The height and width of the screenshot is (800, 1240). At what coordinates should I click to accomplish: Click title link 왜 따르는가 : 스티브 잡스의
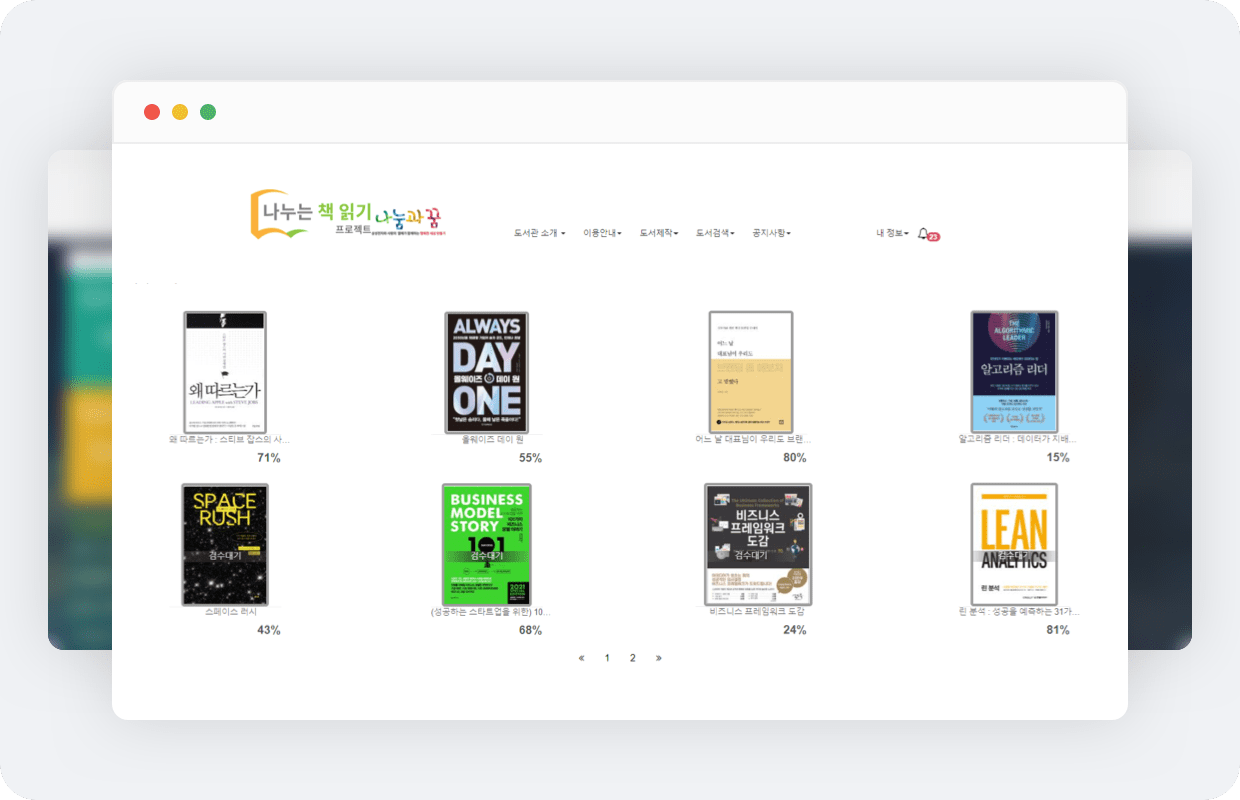coord(229,439)
